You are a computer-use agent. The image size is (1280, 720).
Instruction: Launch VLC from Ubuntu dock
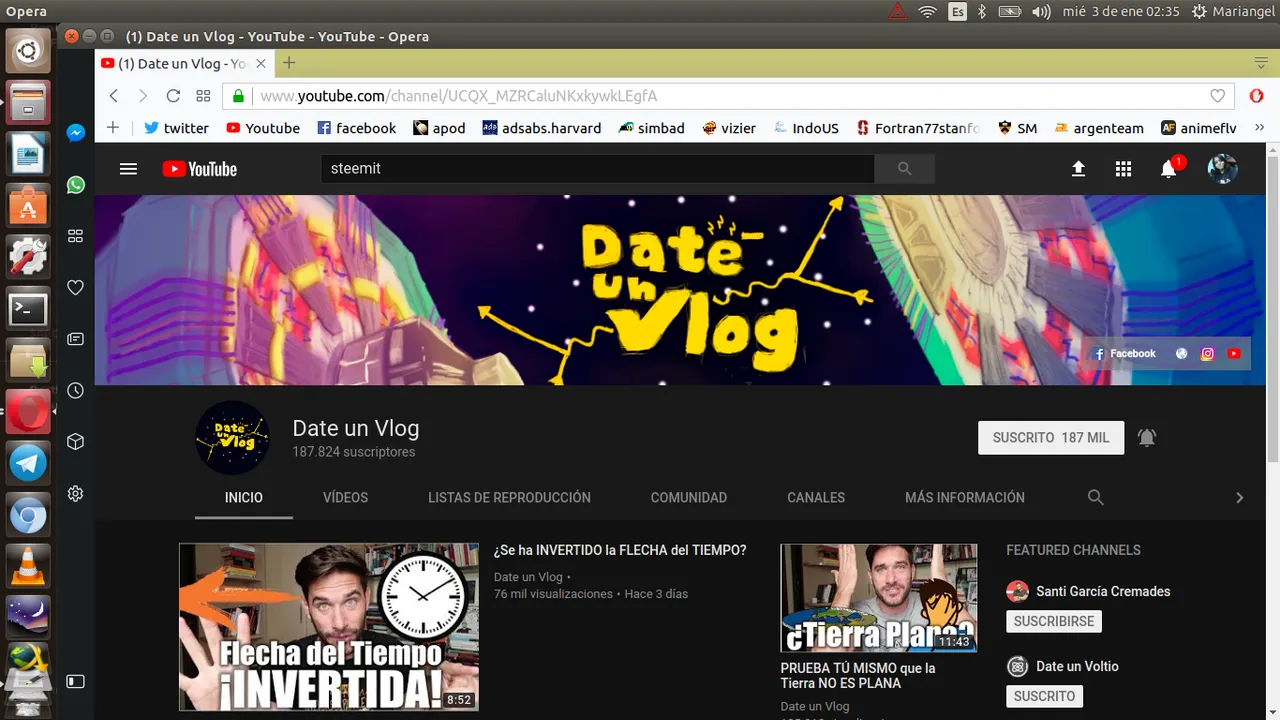tap(28, 567)
